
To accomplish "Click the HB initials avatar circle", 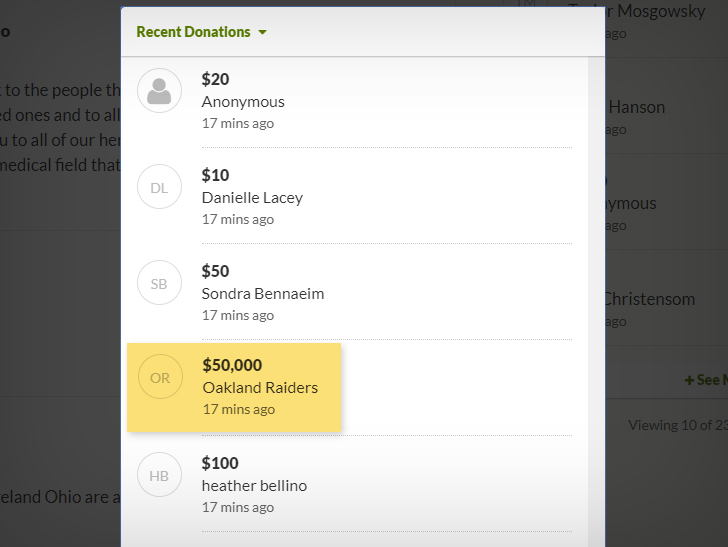I will click(159, 475).
